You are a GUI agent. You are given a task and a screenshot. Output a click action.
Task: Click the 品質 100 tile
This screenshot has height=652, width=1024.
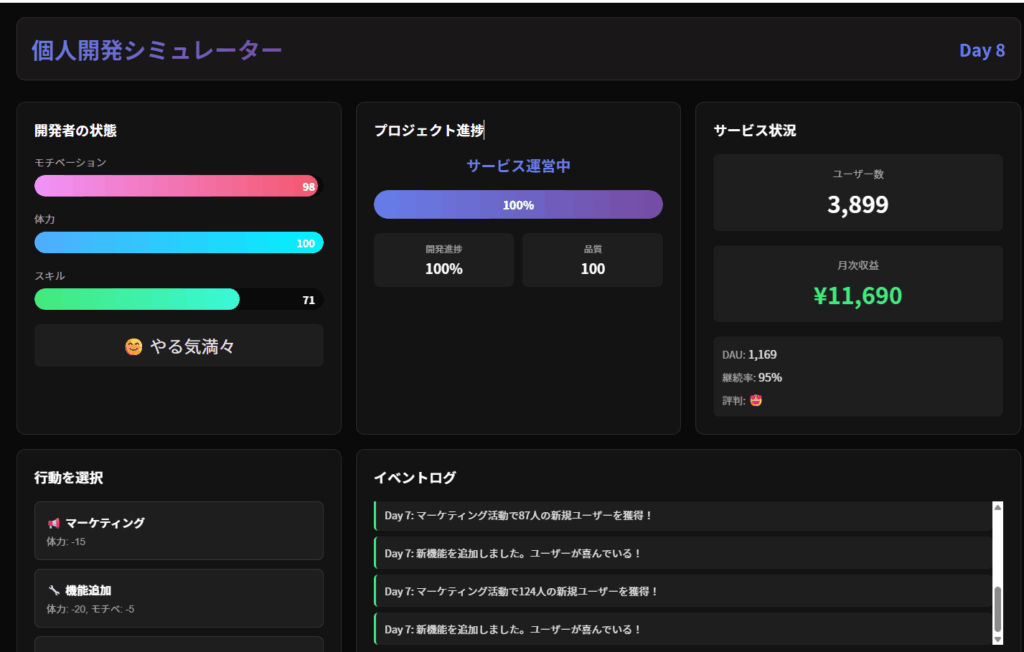592,260
